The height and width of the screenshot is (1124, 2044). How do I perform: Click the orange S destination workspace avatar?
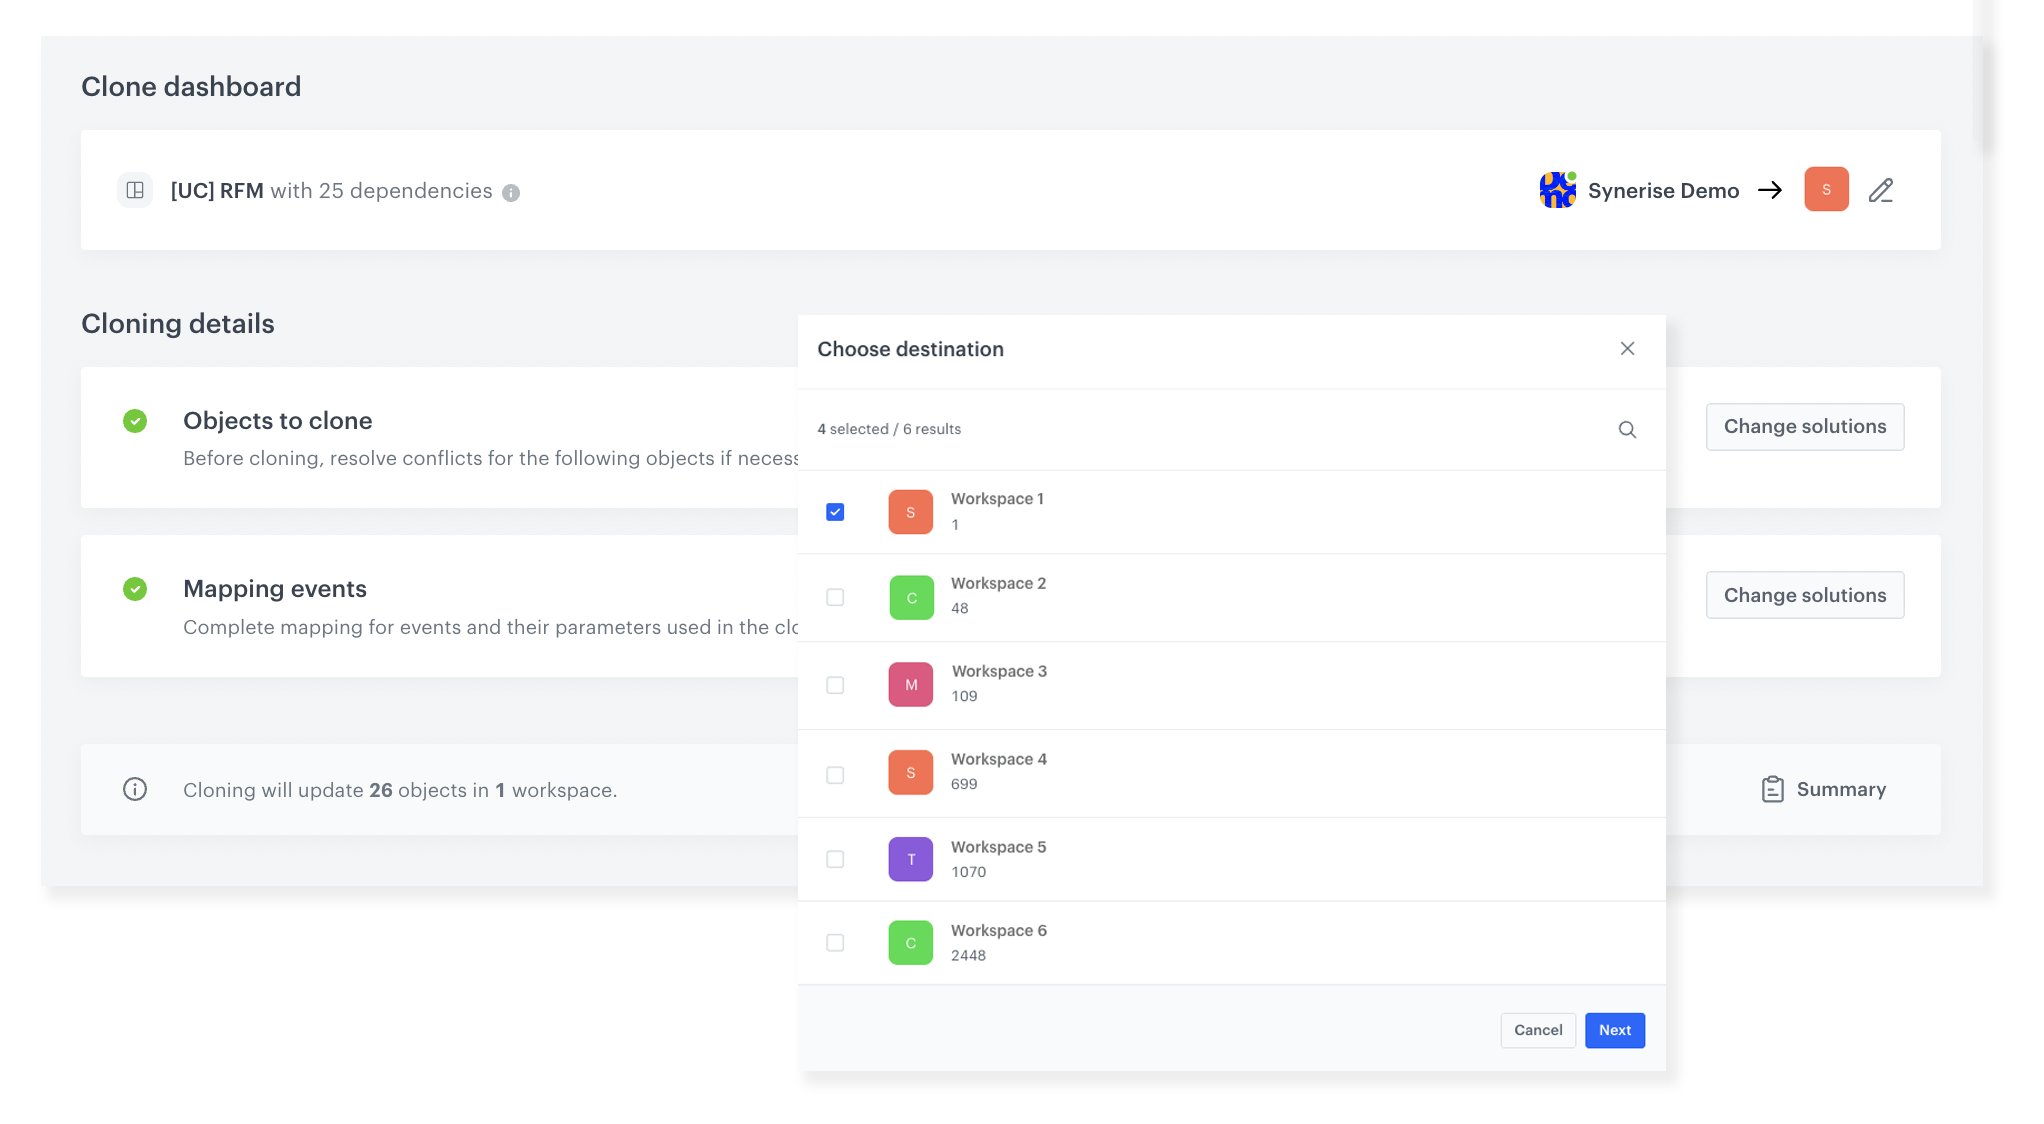tap(1826, 189)
